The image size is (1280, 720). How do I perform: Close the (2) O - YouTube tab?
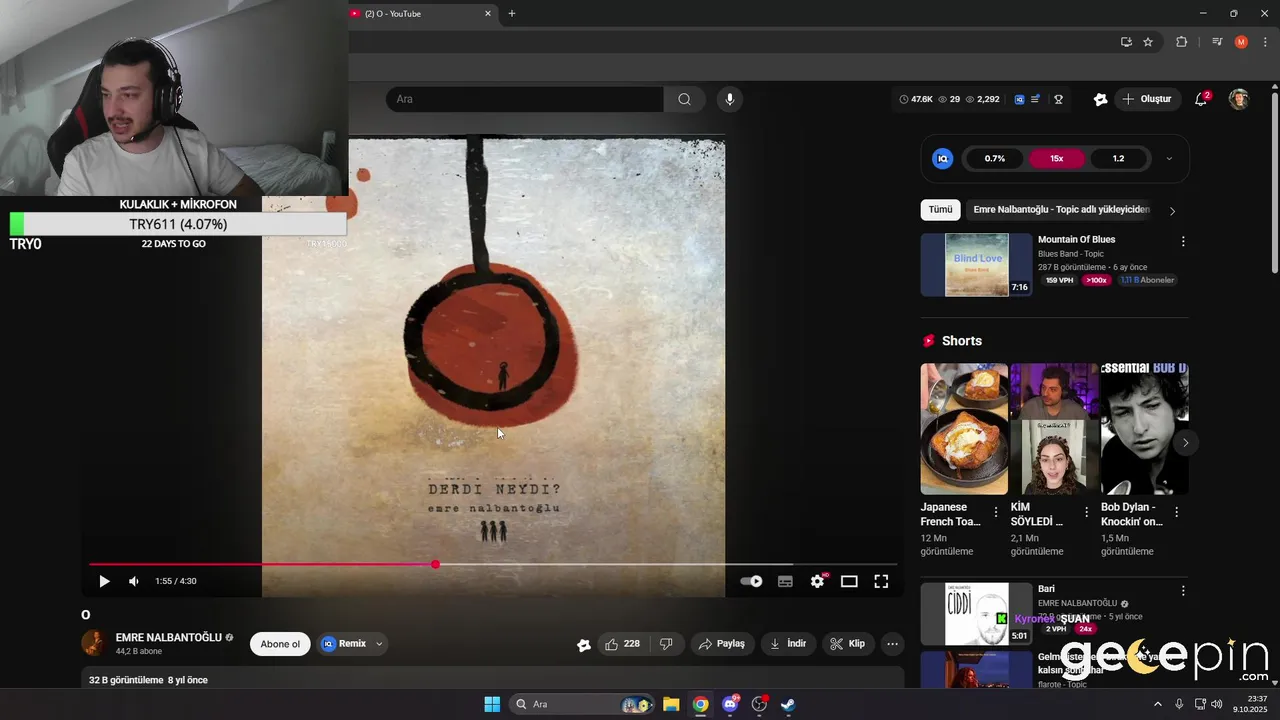point(488,14)
